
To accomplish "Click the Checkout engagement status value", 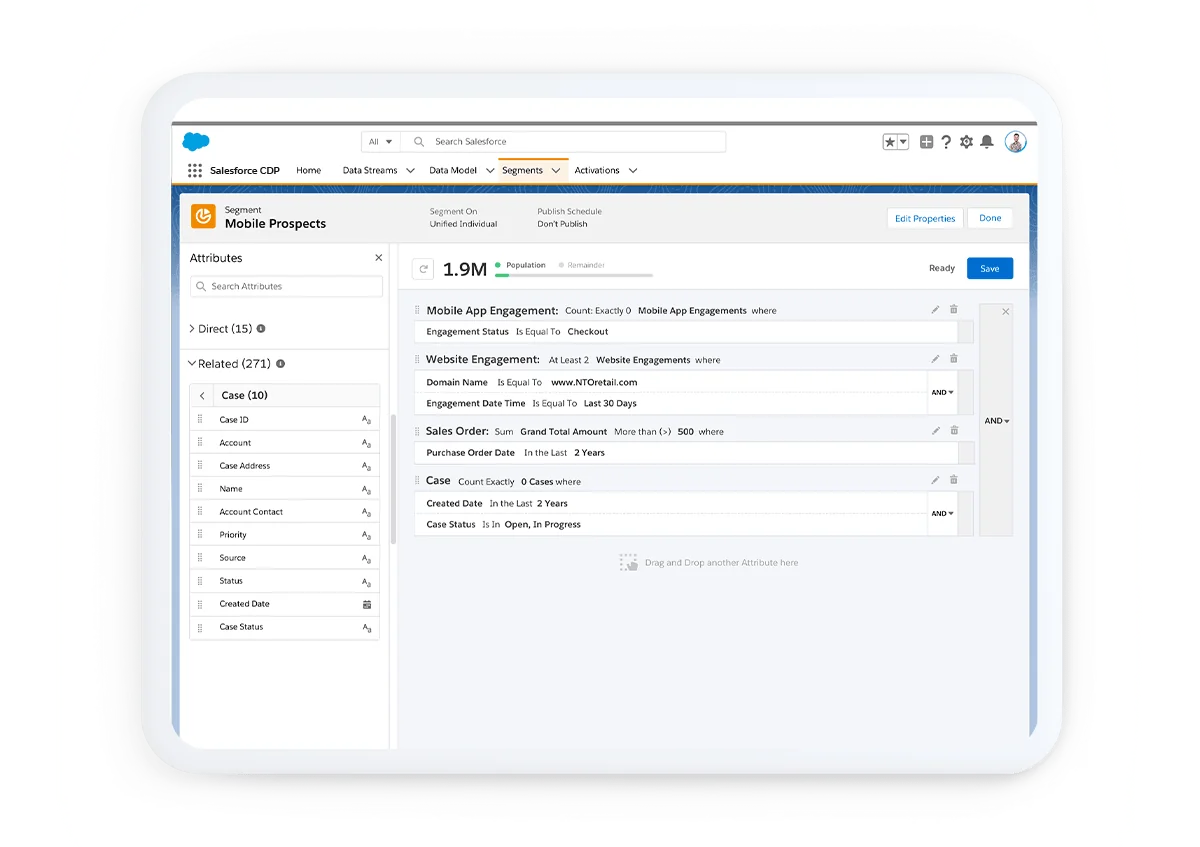I will click(588, 331).
